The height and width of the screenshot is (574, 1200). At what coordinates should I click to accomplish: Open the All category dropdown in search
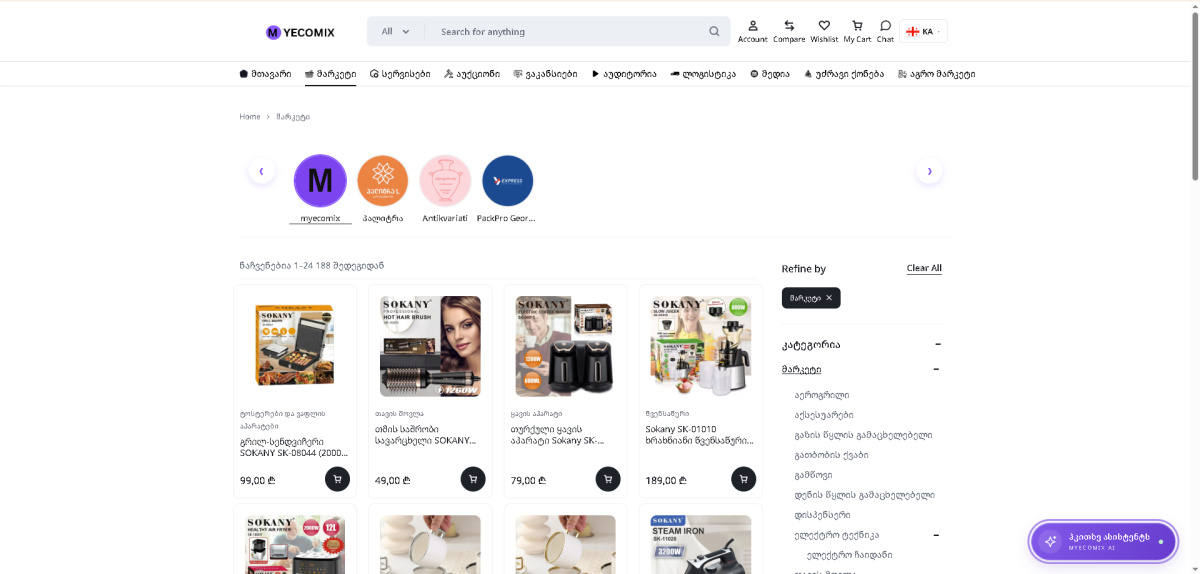[395, 31]
